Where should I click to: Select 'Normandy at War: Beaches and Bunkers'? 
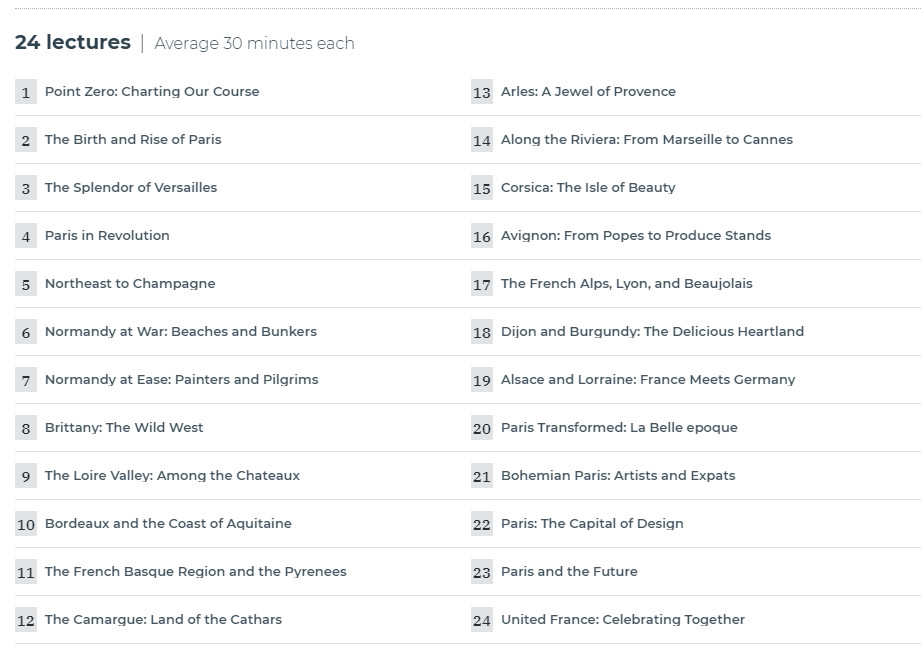pyautogui.click(x=181, y=332)
